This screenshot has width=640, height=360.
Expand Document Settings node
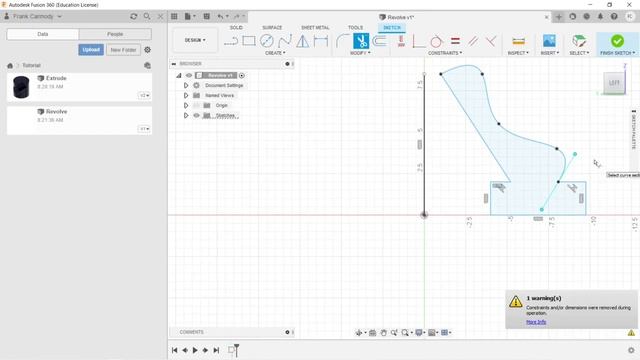point(186,85)
